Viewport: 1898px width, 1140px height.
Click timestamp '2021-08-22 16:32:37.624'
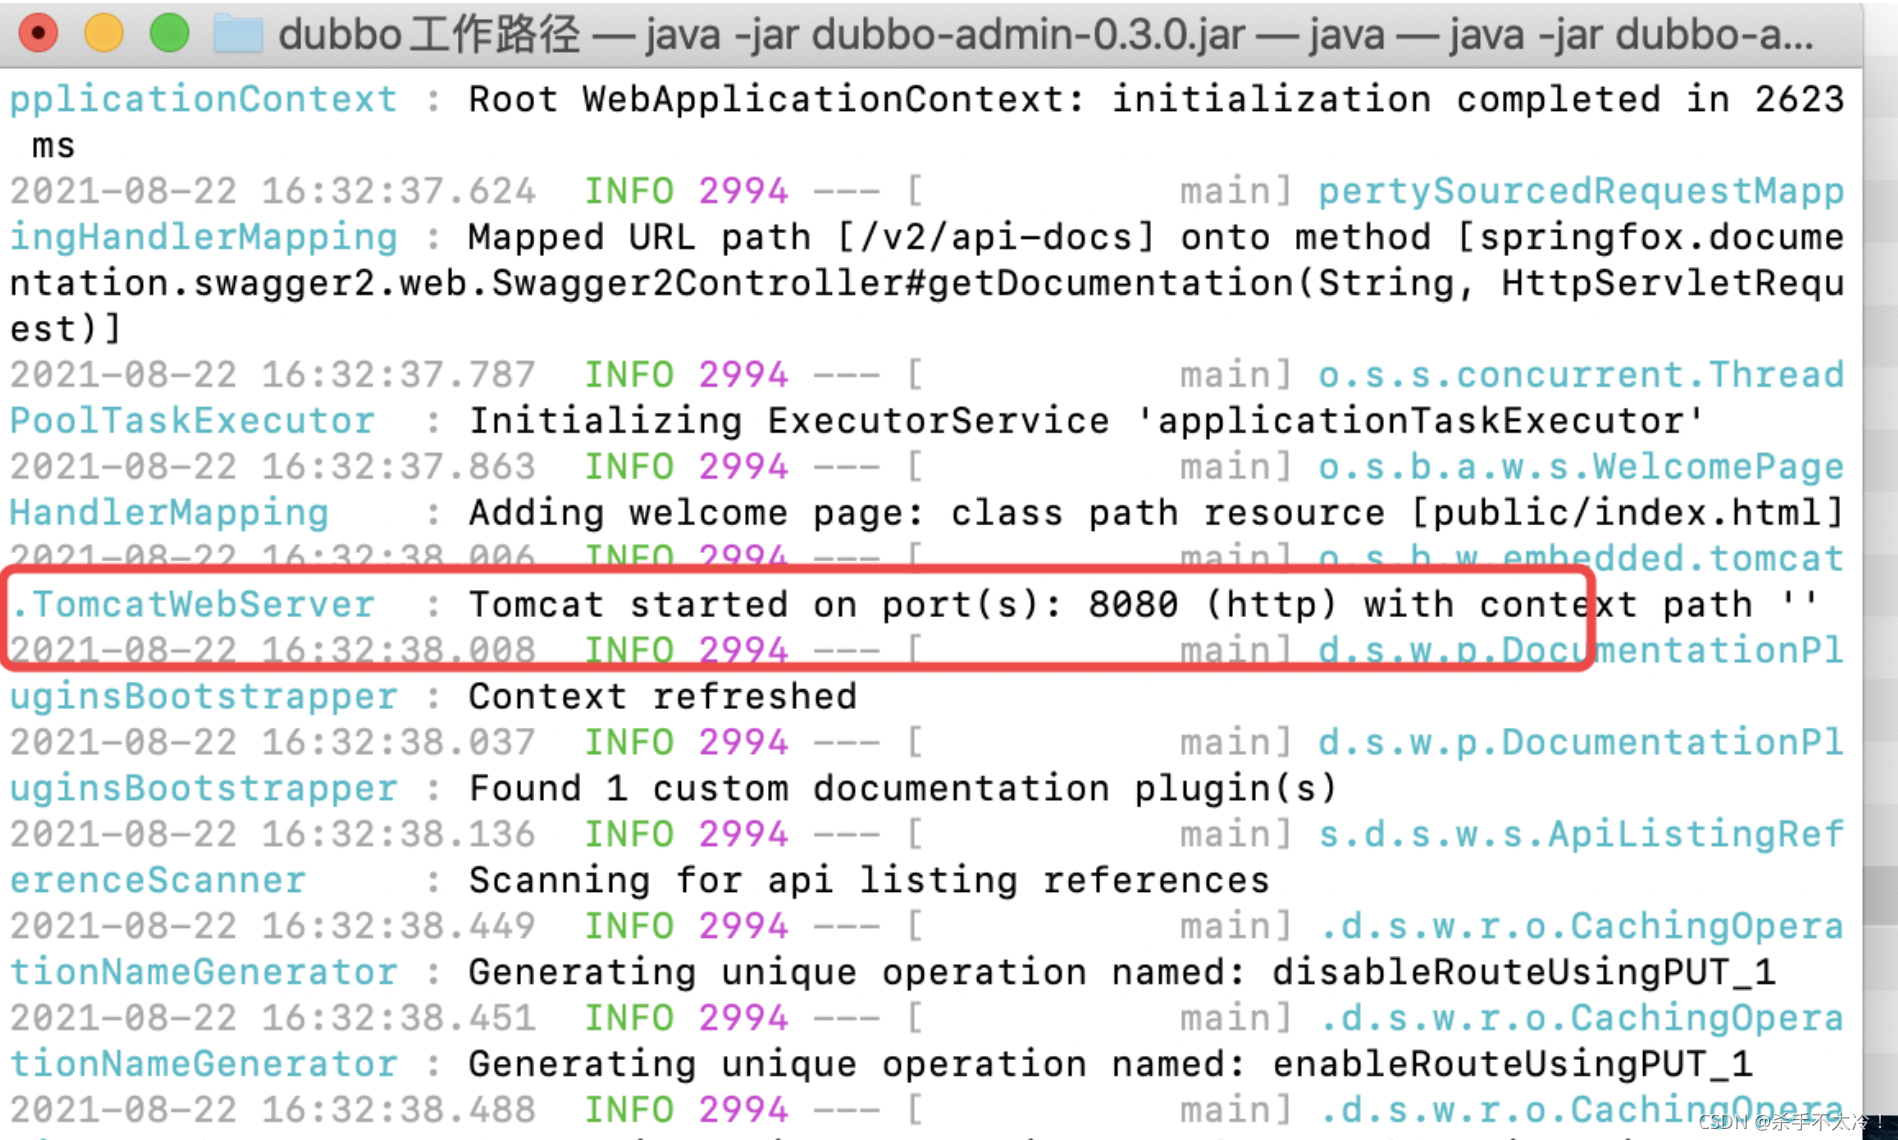(x=273, y=190)
